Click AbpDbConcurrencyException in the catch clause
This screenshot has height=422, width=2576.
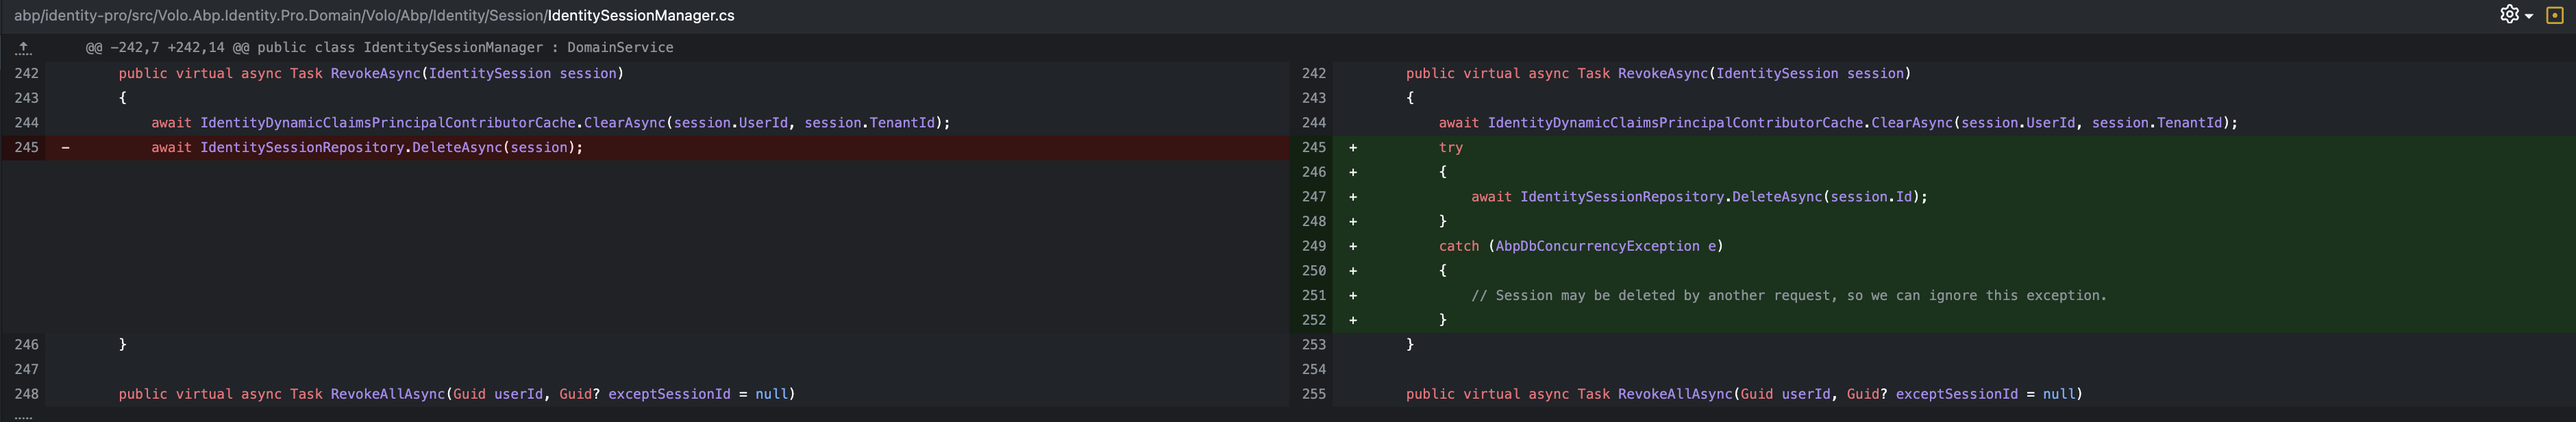tap(1597, 246)
